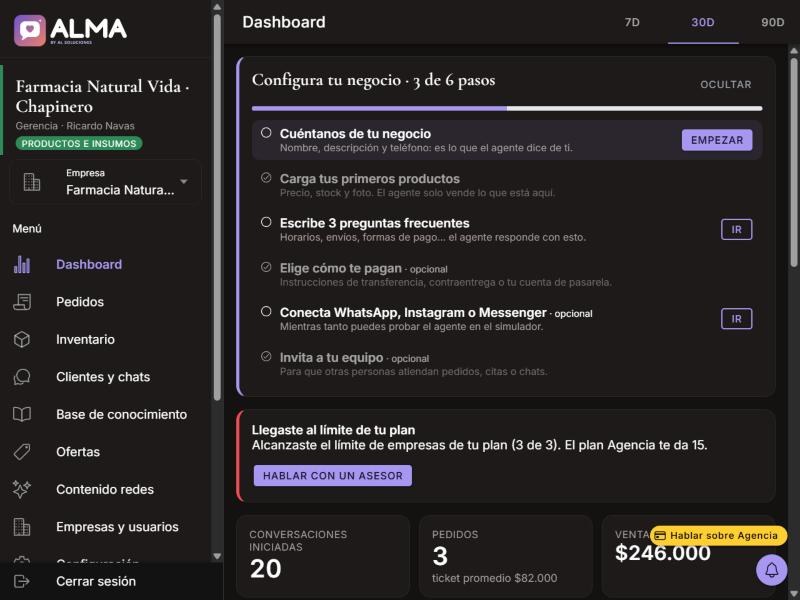Viewport: 800px width, 600px height.
Task: Click the sidebar scrollbar thumb
Action: tap(217, 207)
